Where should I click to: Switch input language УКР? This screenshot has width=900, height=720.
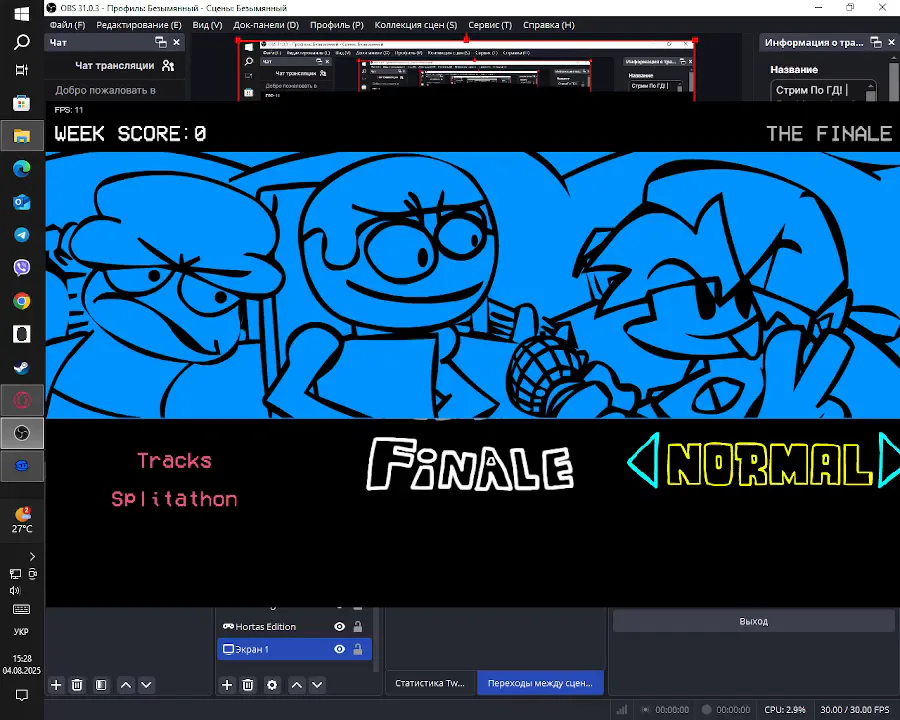tap(21, 632)
